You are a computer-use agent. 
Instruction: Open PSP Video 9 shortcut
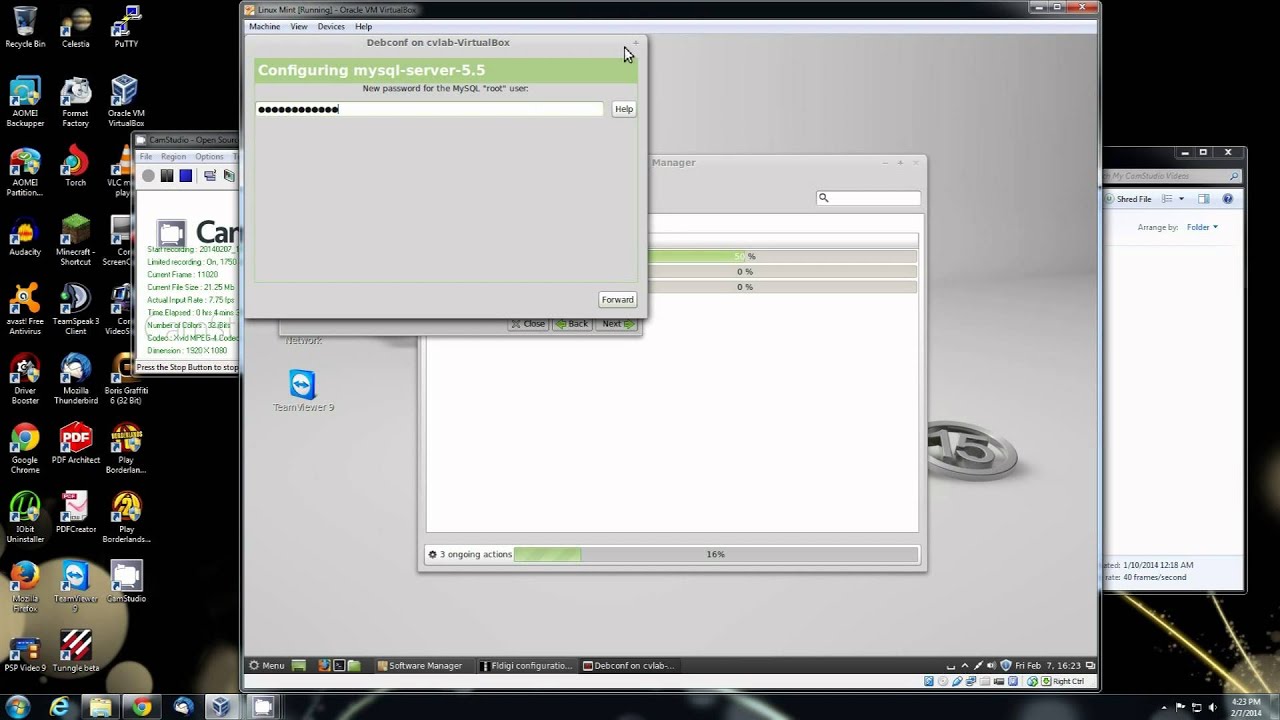pos(25,651)
